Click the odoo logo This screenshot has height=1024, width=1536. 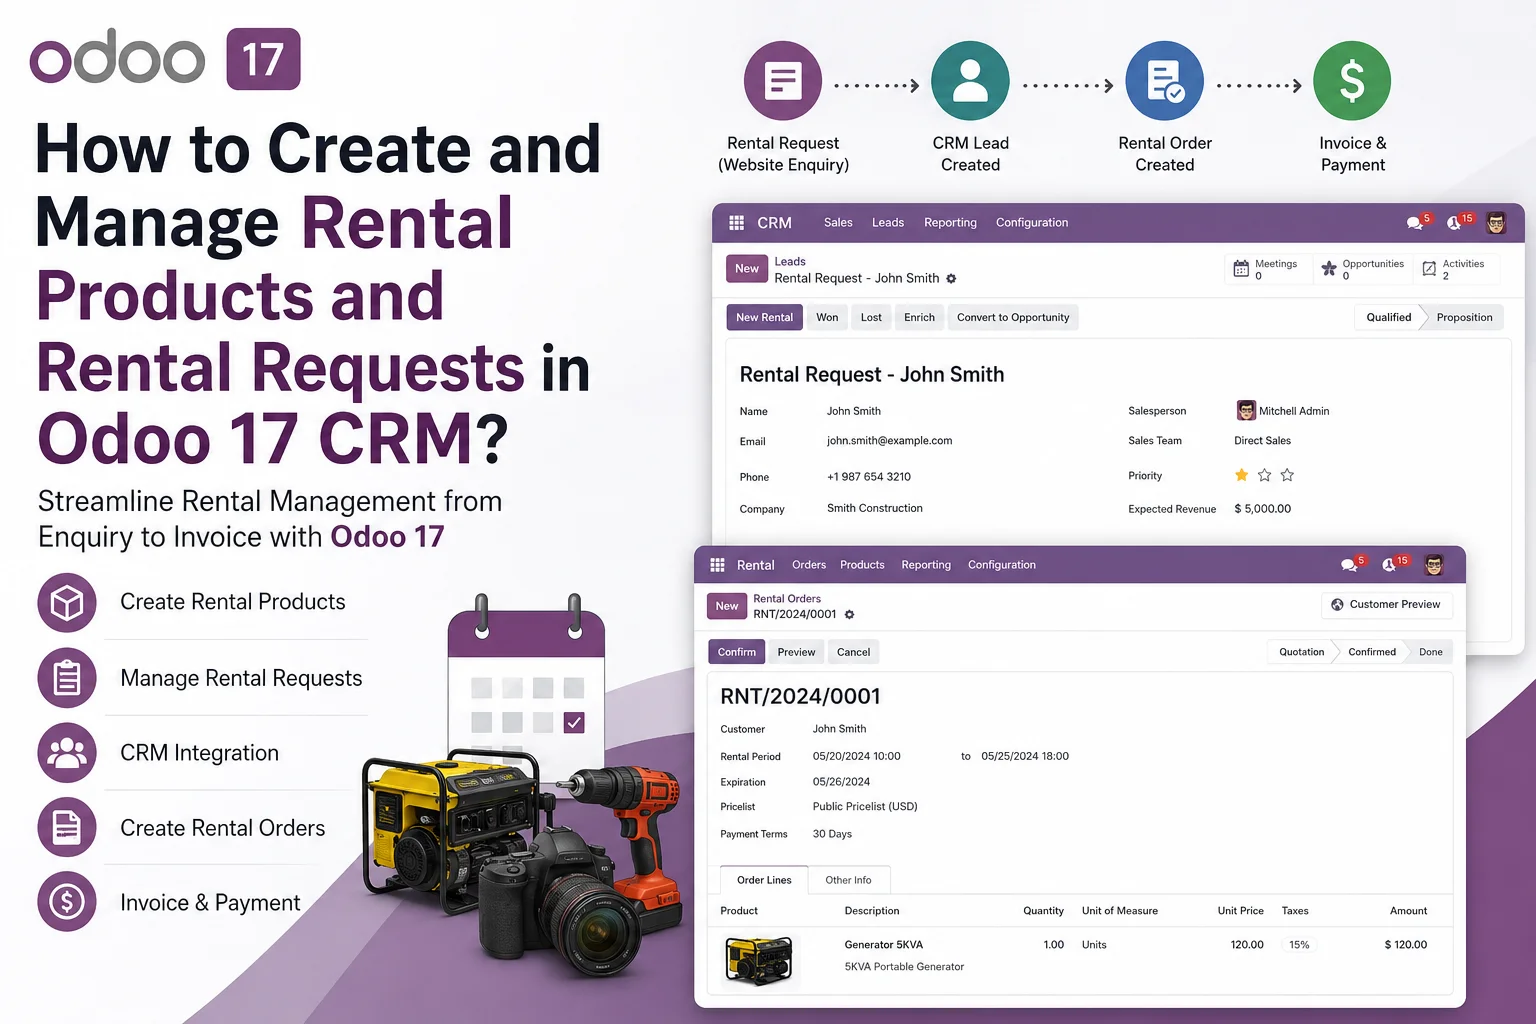tap(117, 57)
